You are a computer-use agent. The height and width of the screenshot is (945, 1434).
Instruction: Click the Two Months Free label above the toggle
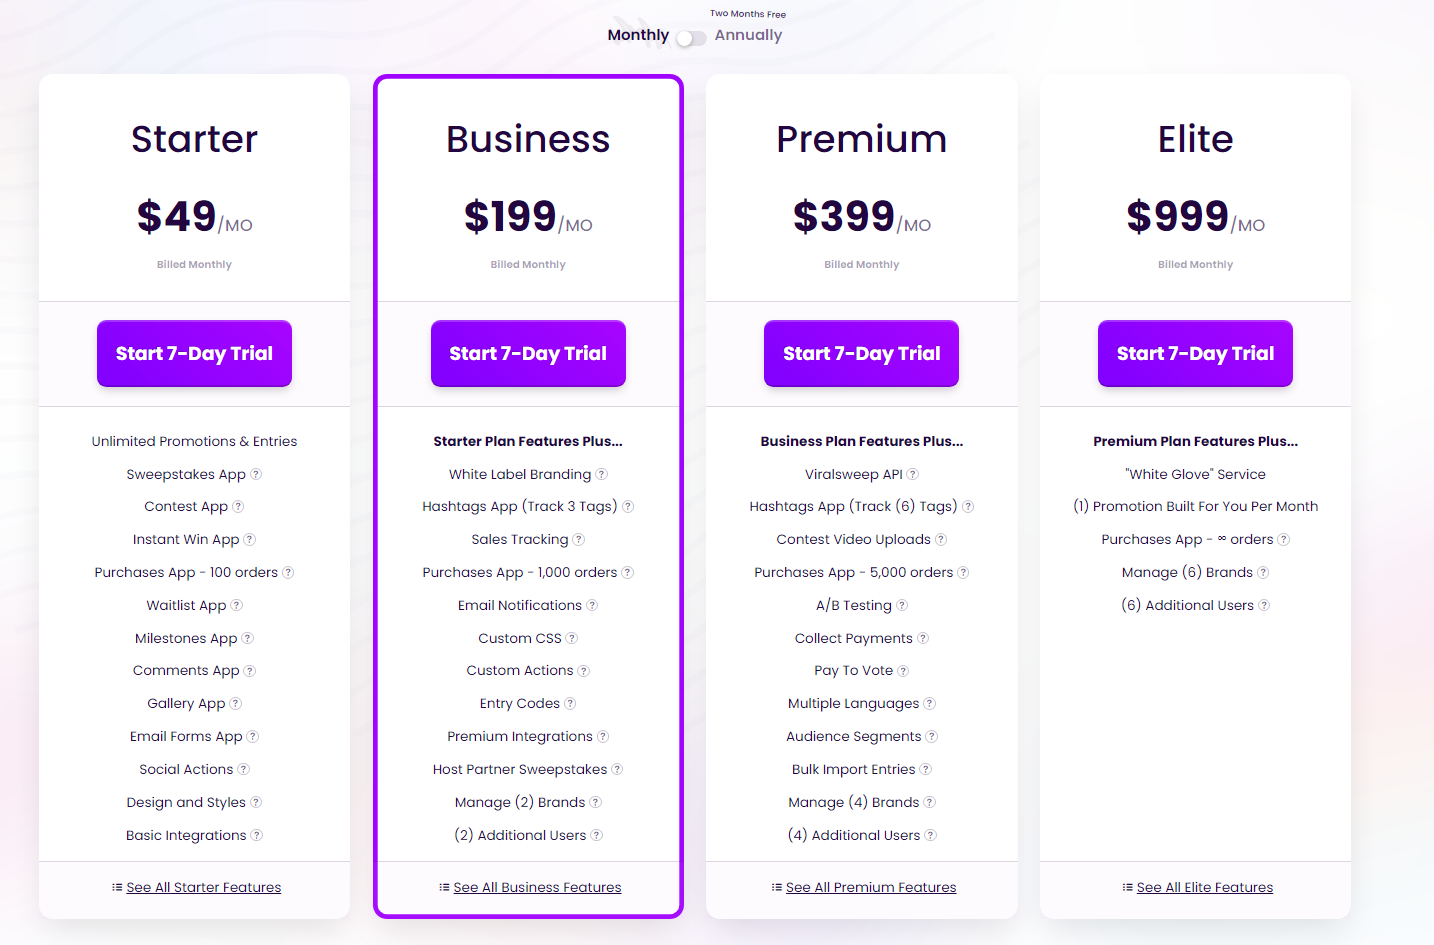747,13
